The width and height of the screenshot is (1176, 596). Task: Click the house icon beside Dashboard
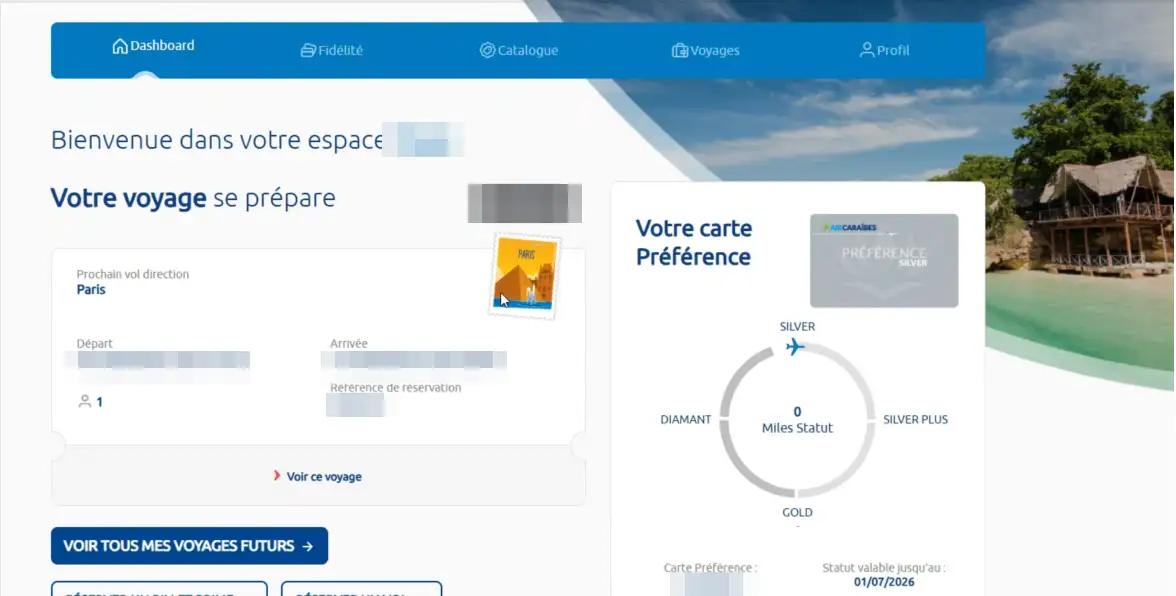coord(120,46)
